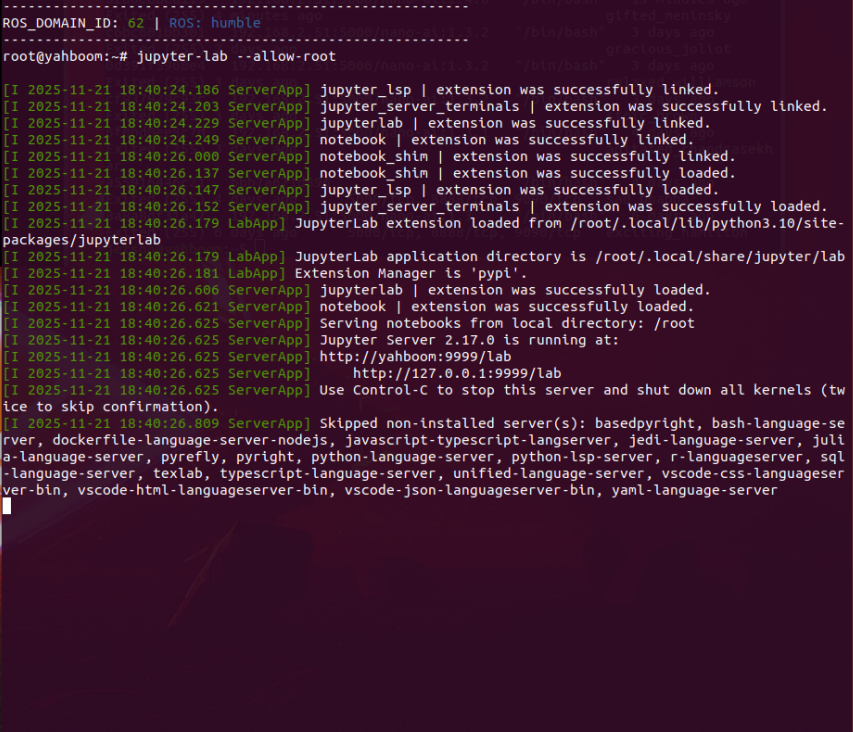
Task: Click the dockerfile-language-server-nodejs entry
Action: (177, 440)
